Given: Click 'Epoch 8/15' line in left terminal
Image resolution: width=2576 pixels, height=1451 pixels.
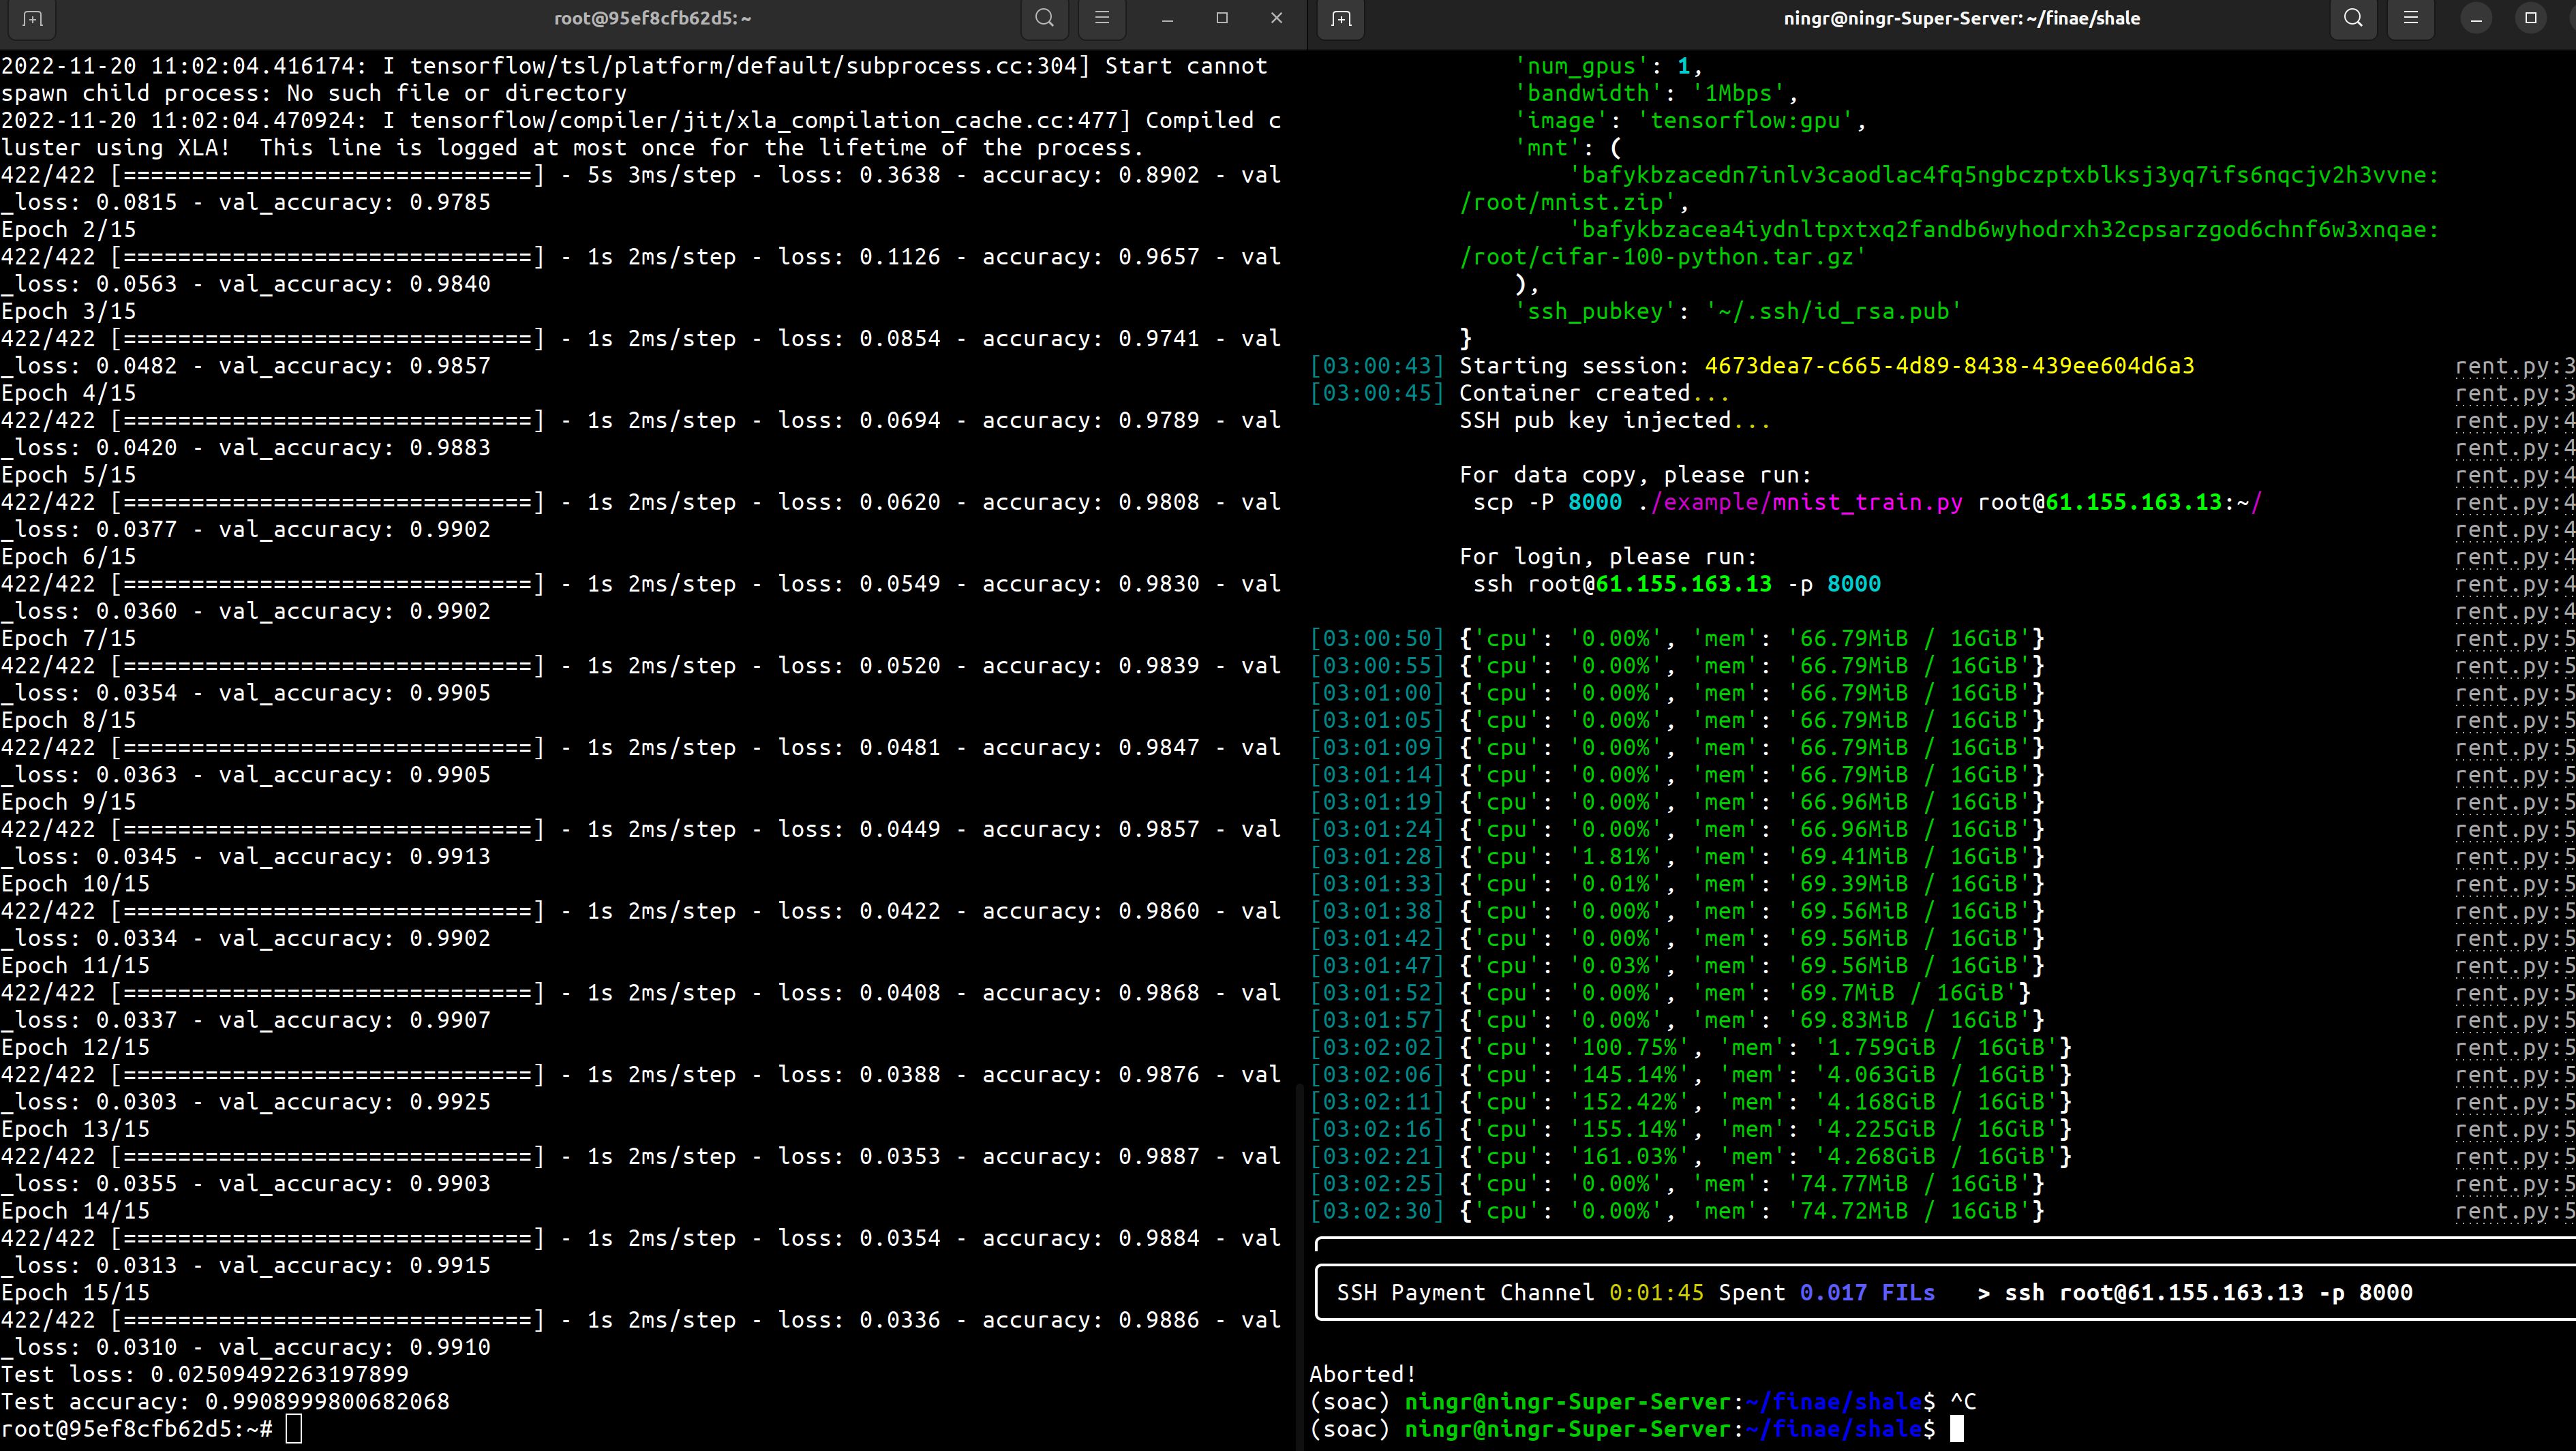Looking at the screenshot, I should point(68,720).
